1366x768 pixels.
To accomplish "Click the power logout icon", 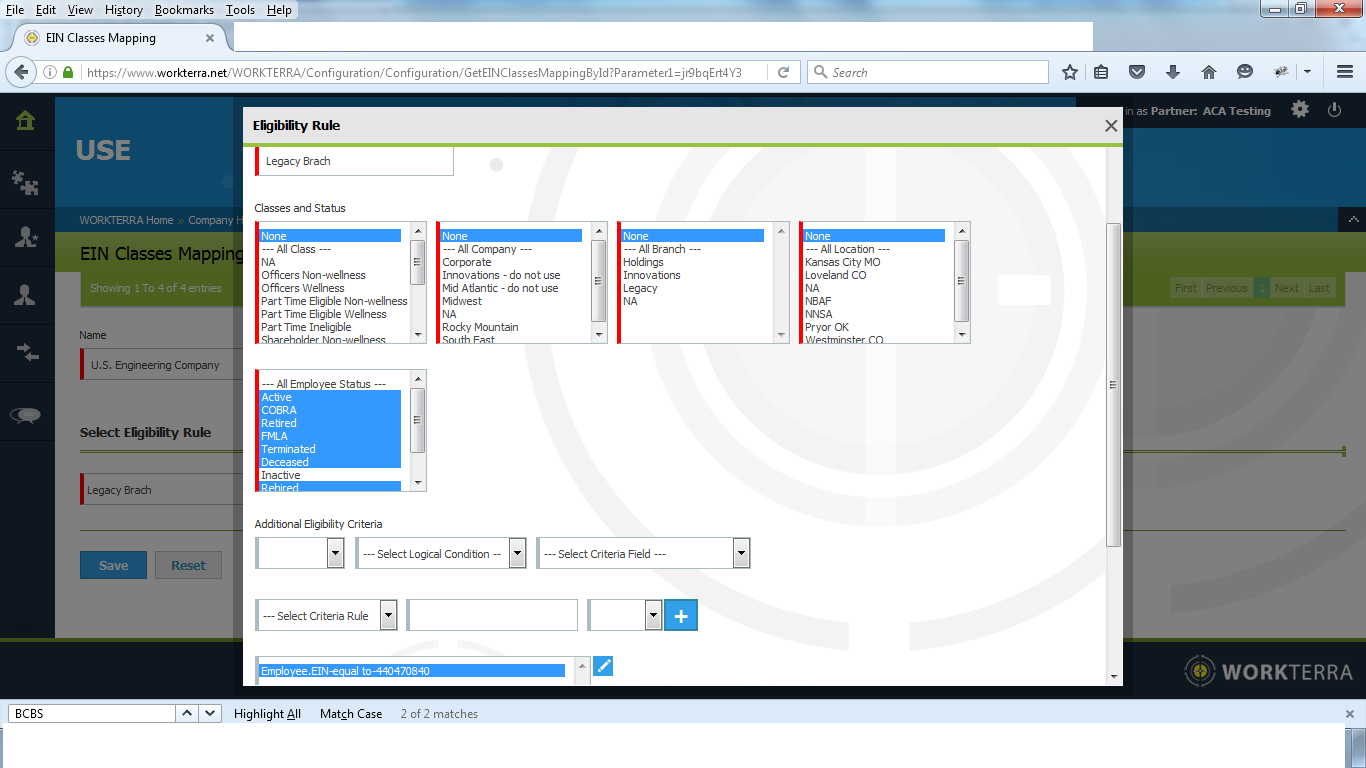I will (1334, 110).
